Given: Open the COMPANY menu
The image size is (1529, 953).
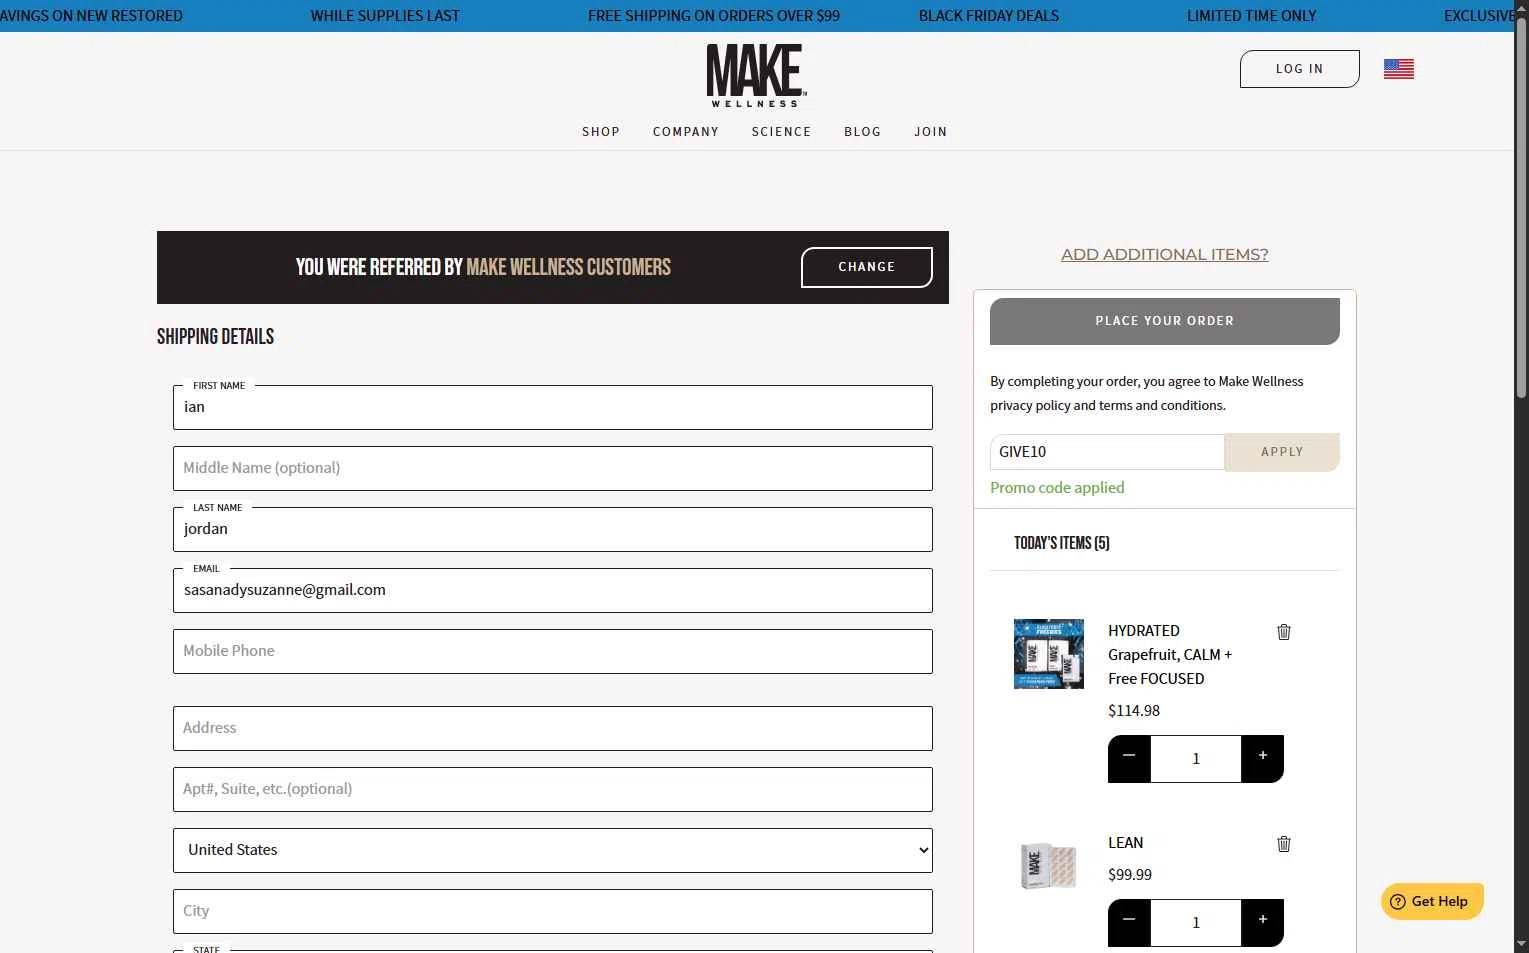Looking at the screenshot, I should click(686, 132).
